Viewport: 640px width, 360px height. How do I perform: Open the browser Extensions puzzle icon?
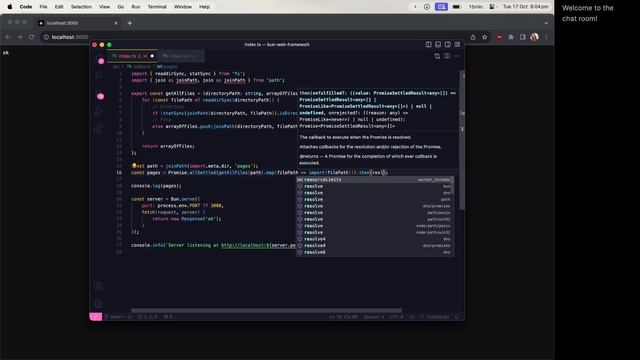(x=511, y=37)
